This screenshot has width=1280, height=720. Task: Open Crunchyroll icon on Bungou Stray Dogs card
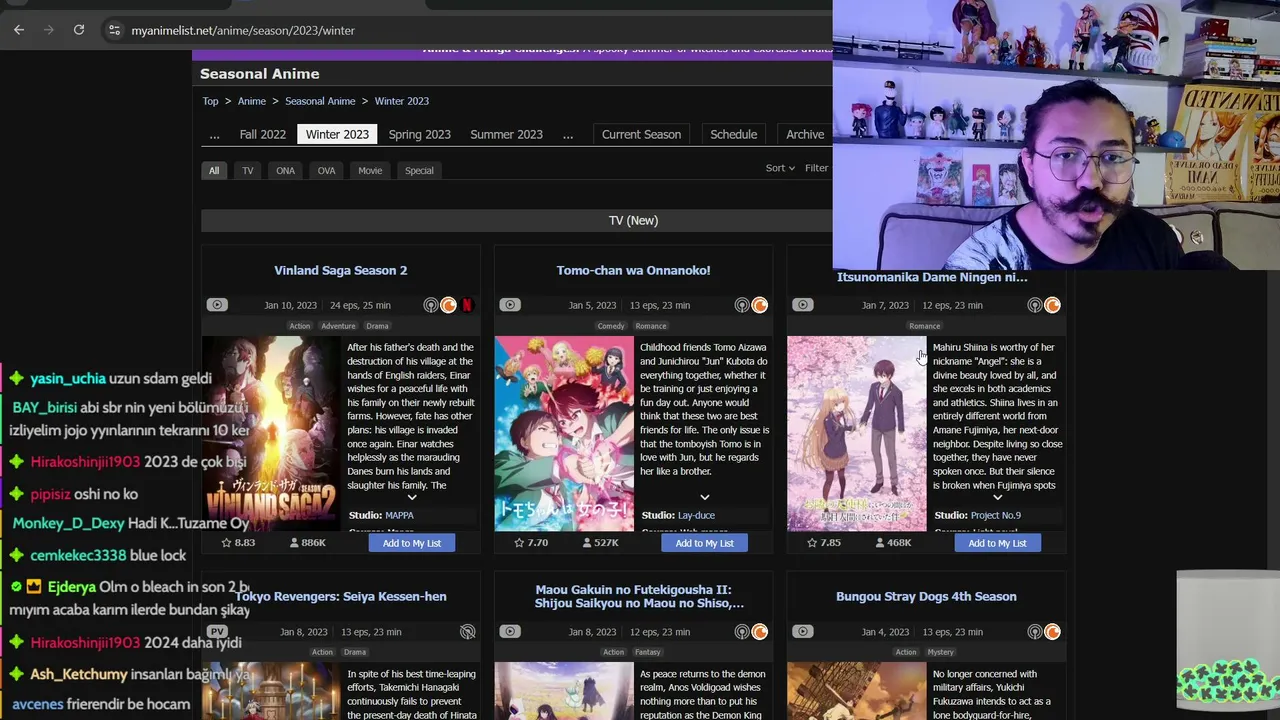coord(1053,632)
